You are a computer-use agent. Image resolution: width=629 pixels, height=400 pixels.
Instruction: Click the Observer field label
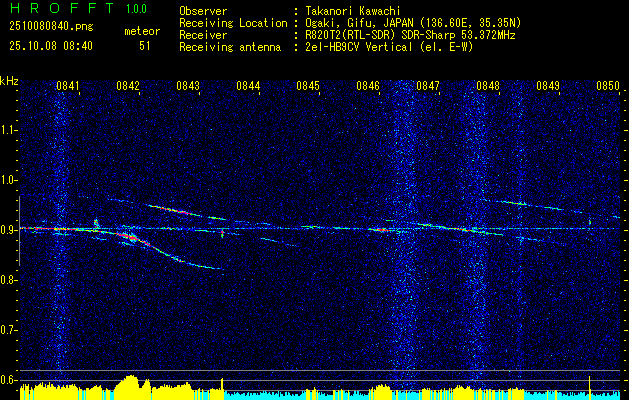tap(203, 11)
